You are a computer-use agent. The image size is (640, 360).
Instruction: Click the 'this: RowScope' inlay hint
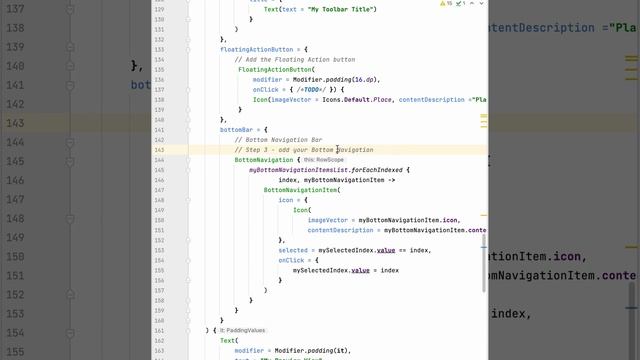point(324,160)
